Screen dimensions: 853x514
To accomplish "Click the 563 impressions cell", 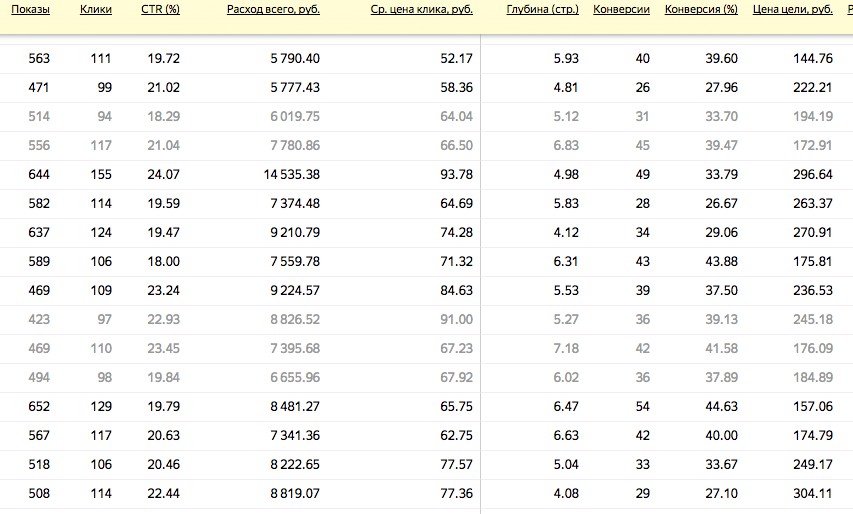I will coord(39,59).
